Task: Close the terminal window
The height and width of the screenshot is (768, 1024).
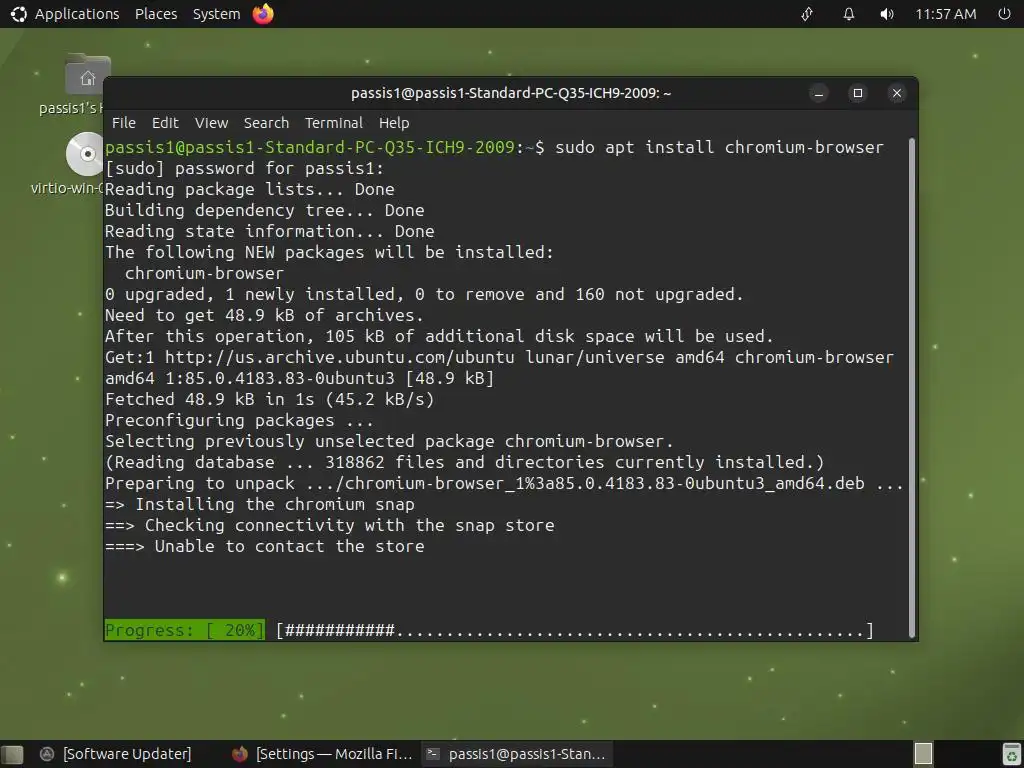Action: pos(897,93)
